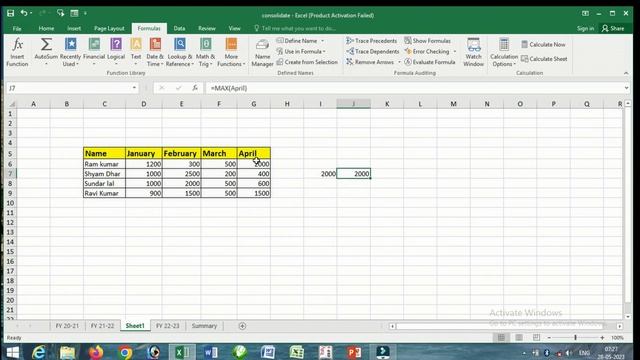Image resolution: width=640 pixels, height=360 pixels.
Task: Open the FY 22-23 sheet
Action: pos(167,326)
